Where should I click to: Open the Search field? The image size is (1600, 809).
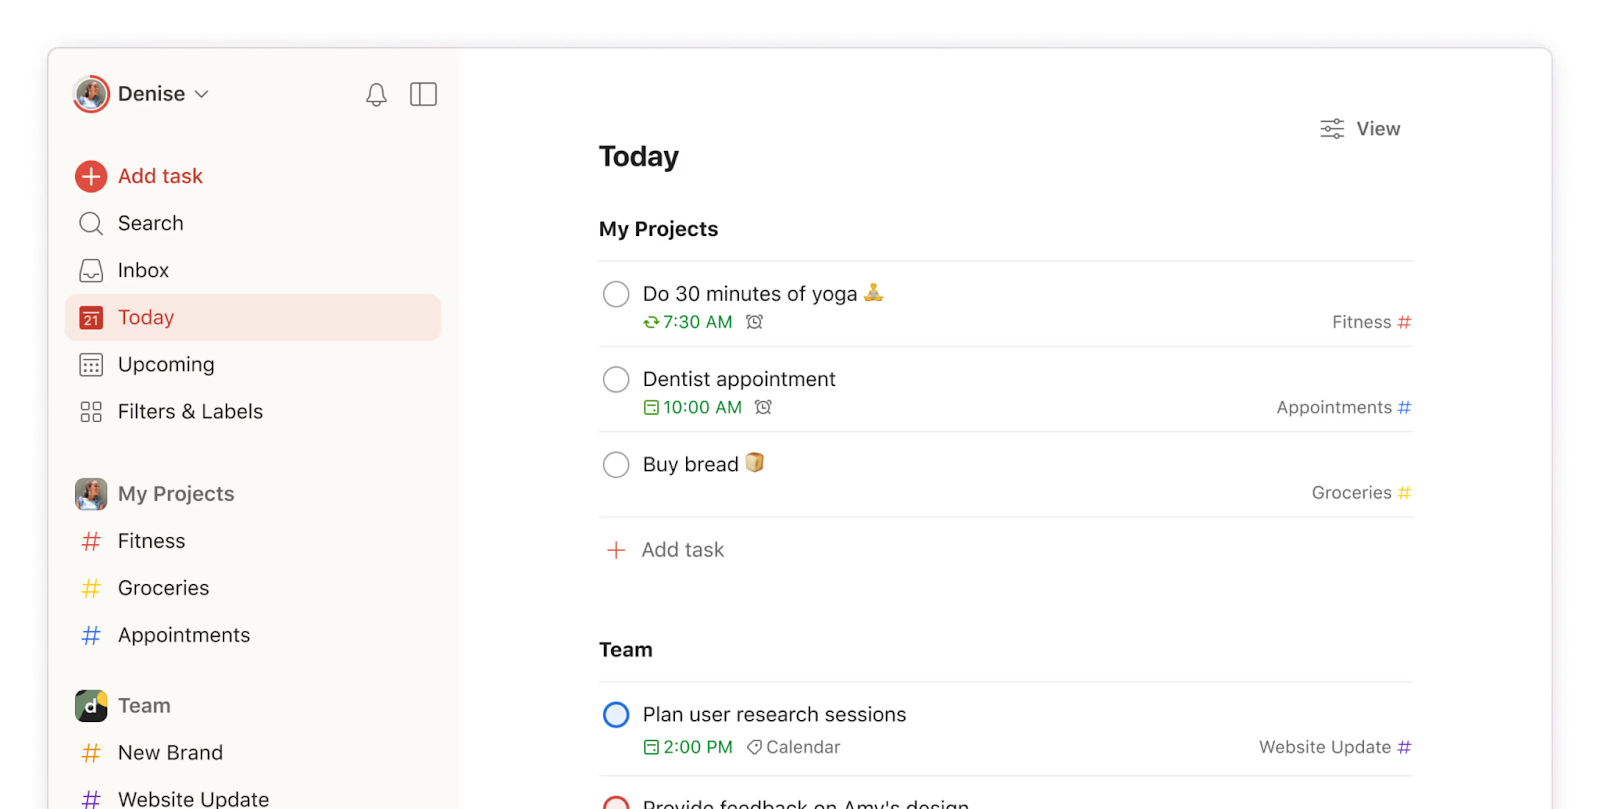tap(148, 222)
